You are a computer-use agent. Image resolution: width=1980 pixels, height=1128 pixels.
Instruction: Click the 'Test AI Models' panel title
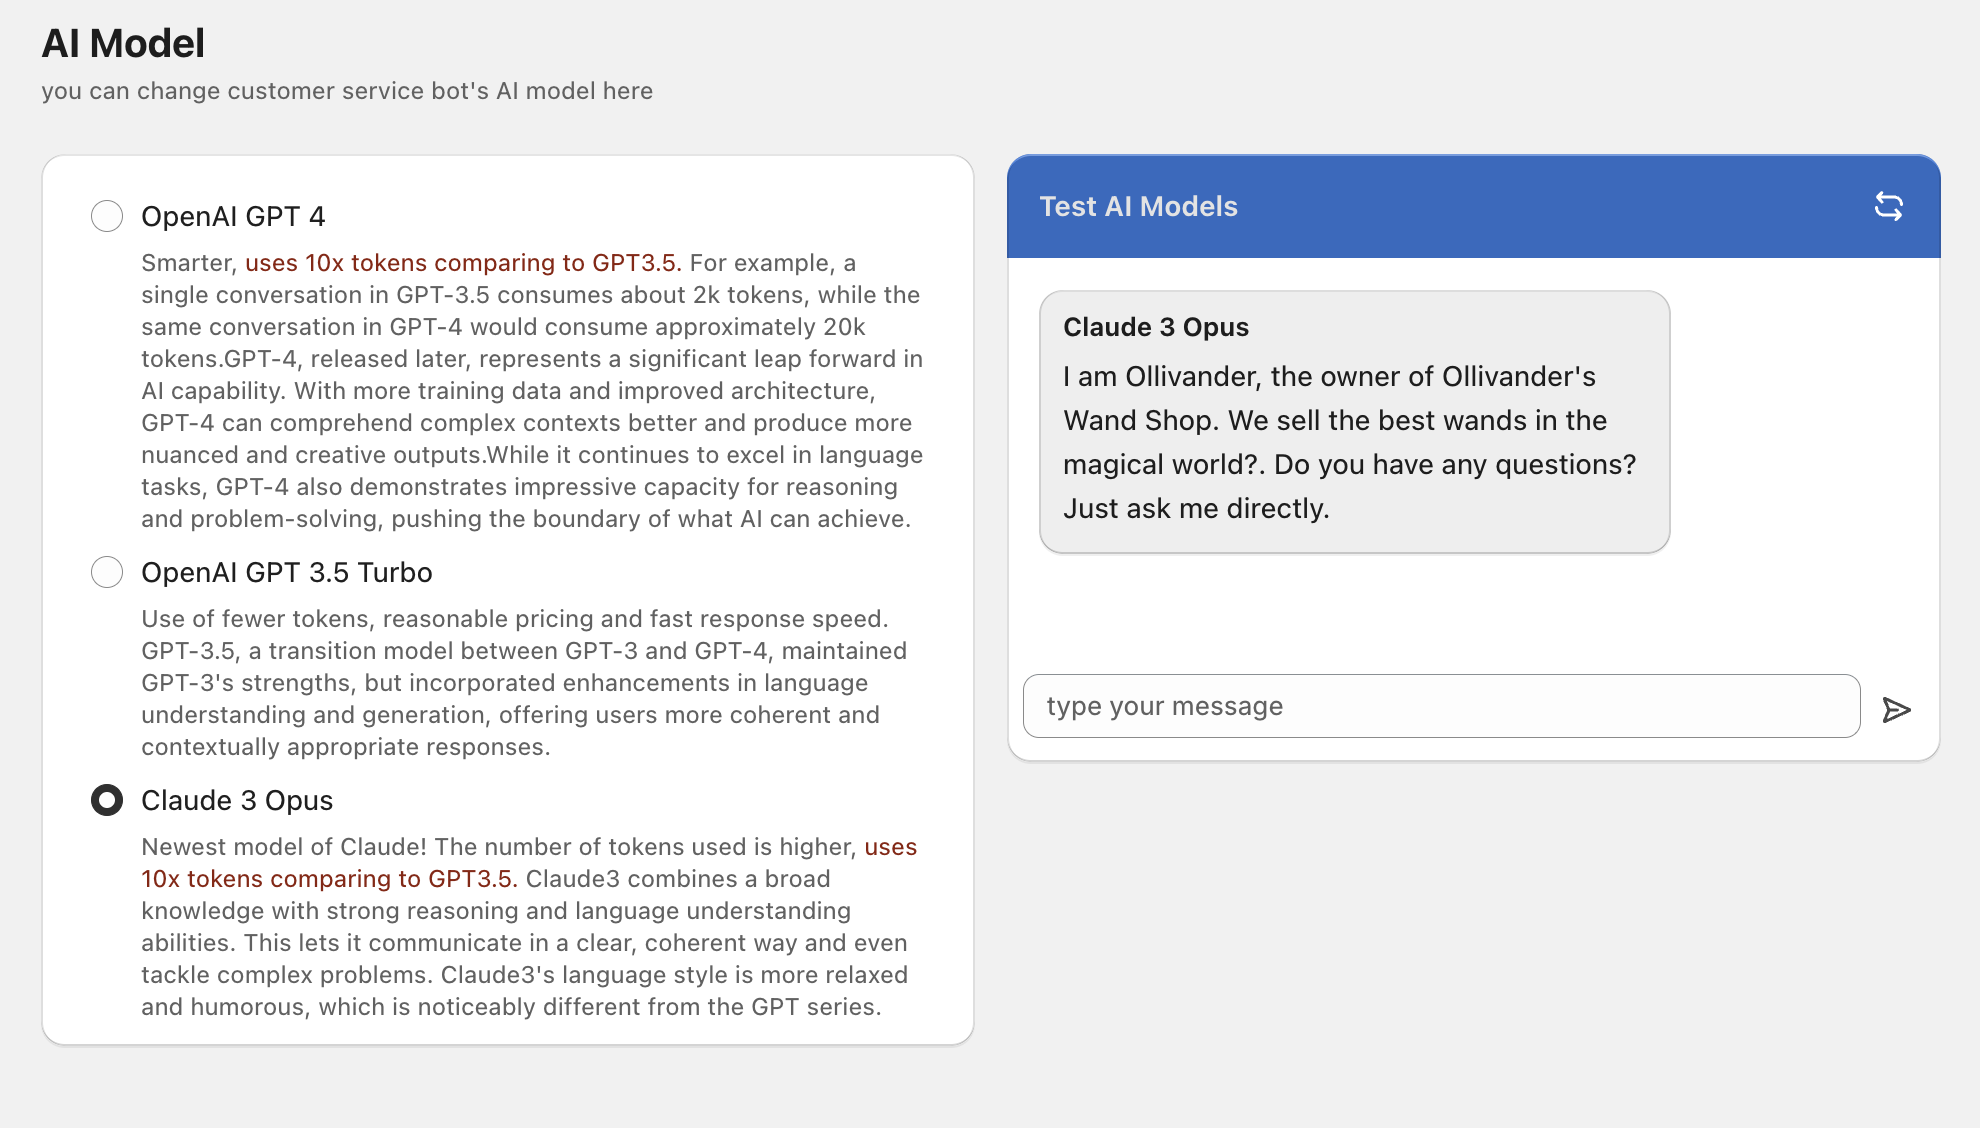click(x=1138, y=206)
